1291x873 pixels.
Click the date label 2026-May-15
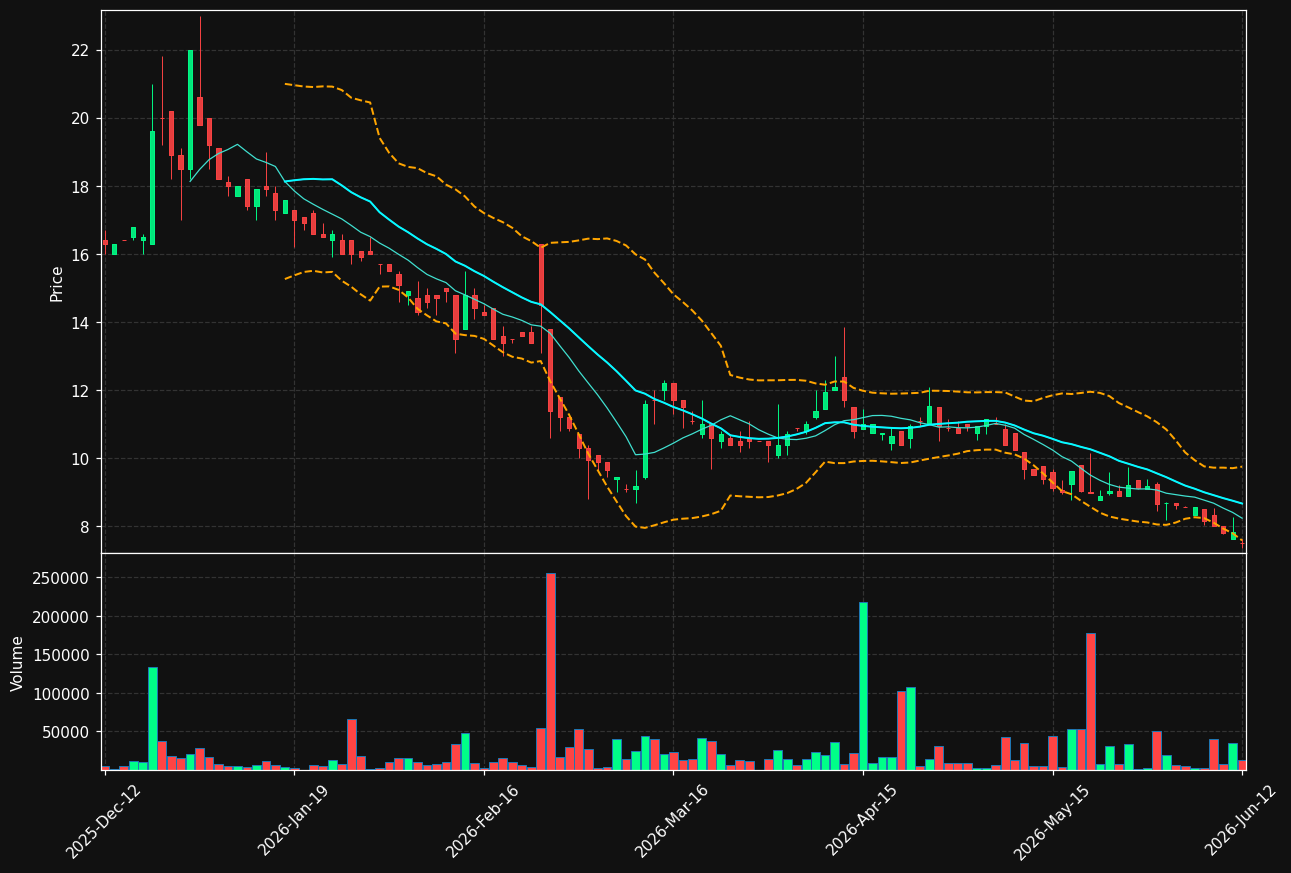pyautogui.click(x=1051, y=821)
